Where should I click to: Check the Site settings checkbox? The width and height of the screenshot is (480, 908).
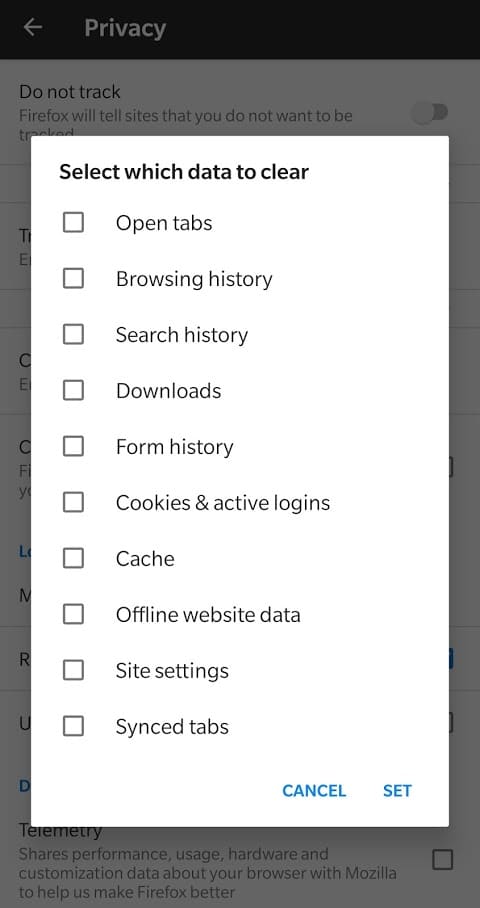point(73,670)
